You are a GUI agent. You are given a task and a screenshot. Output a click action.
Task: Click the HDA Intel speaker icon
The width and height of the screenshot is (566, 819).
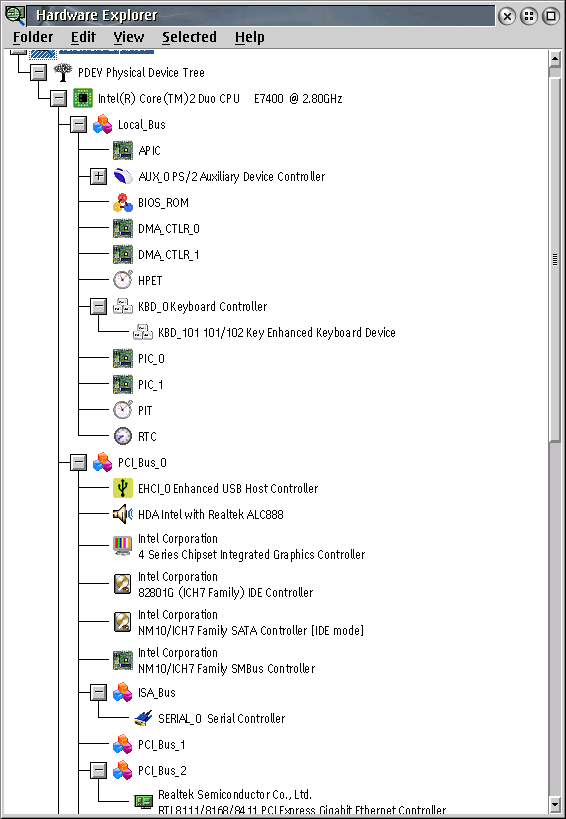pos(123,514)
